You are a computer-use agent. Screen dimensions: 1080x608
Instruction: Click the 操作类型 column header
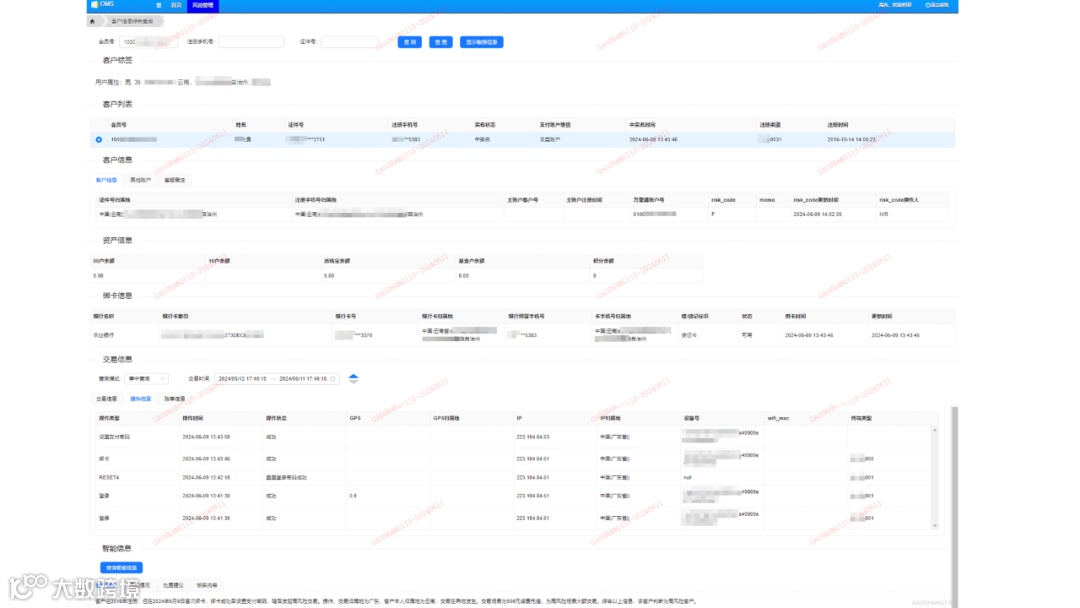coord(109,418)
